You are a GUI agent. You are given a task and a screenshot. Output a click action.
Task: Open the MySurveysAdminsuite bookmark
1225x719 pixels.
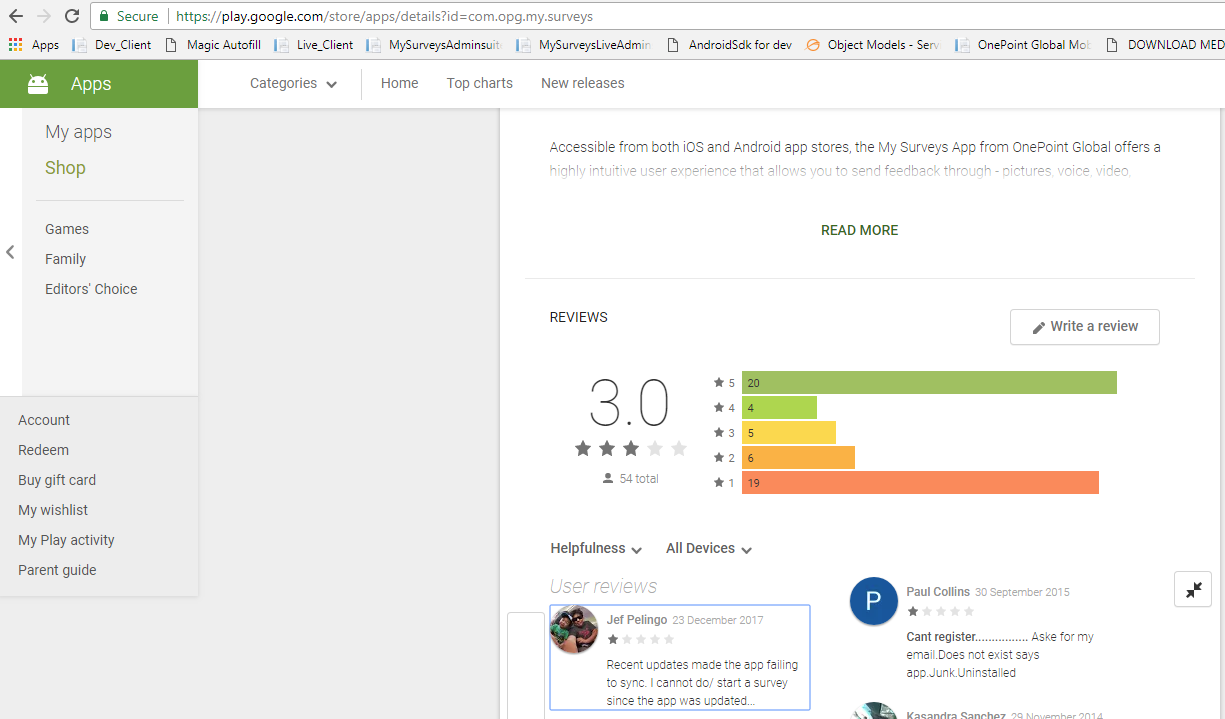435,45
